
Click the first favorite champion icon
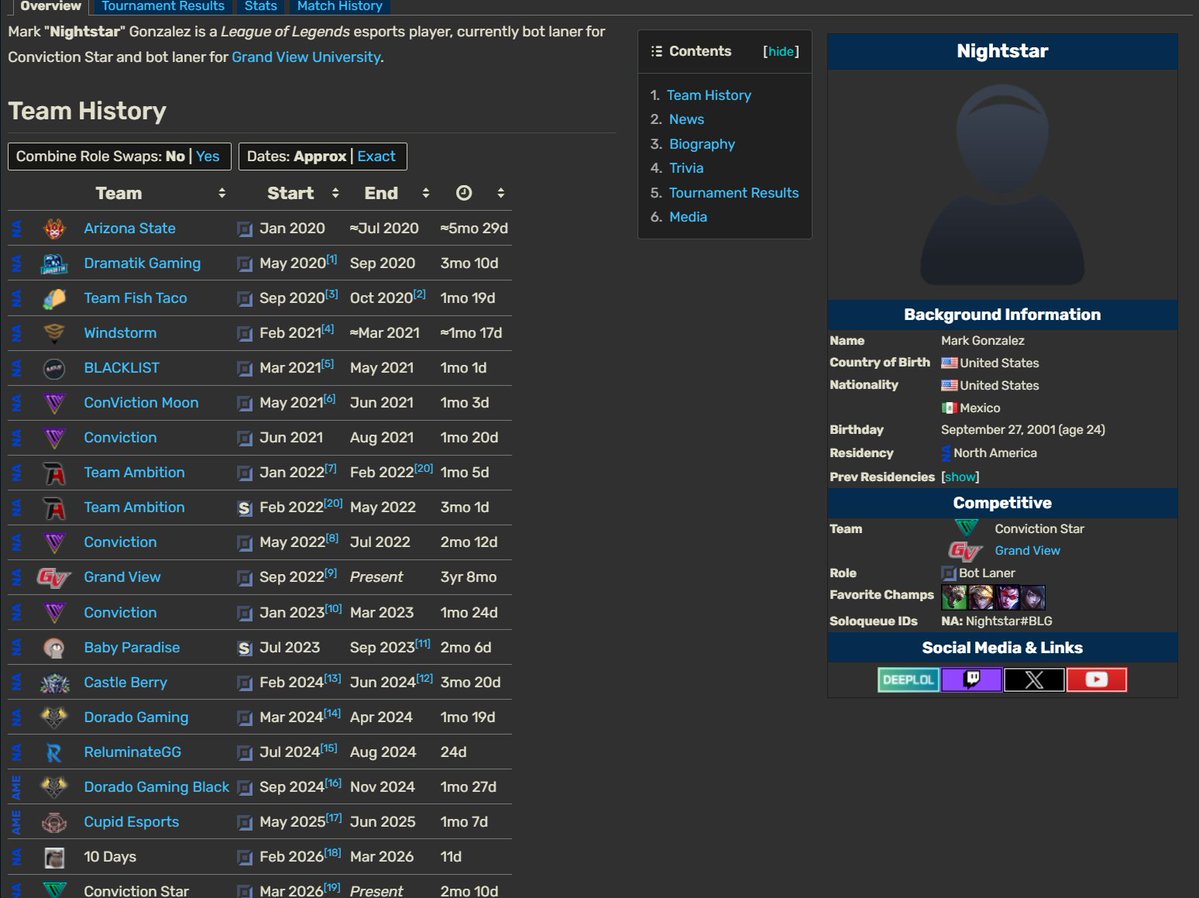pyautogui.click(x=954, y=596)
